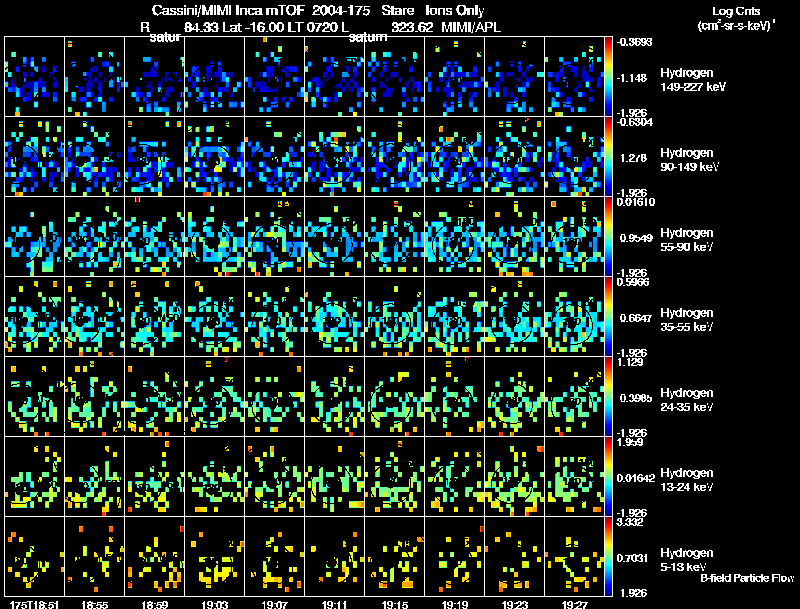The image size is (800, 609).
Task: Select the Hydrogen 35-55 keV row label
Action: (687, 320)
